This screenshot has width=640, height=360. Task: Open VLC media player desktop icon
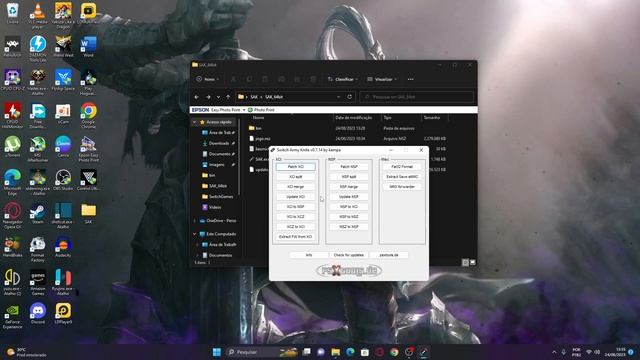click(38, 15)
